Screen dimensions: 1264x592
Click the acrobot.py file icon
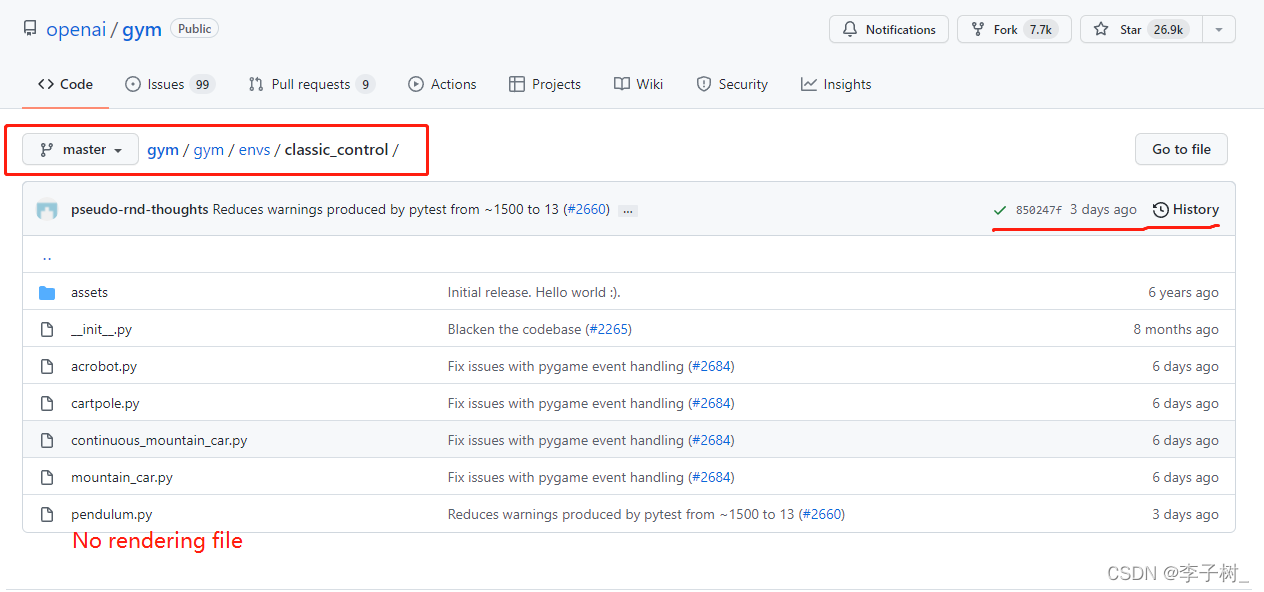(47, 366)
